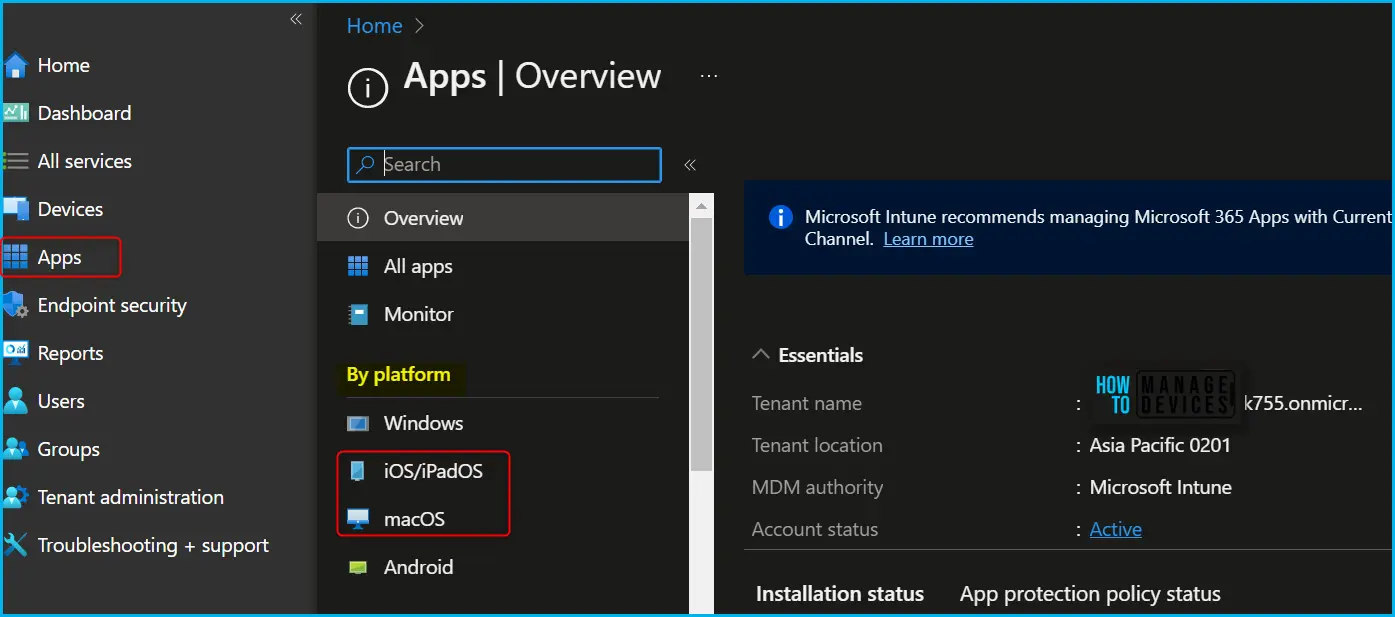The width and height of the screenshot is (1395, 617).
Task: Click the blue info icon in banner
Action: (780, 217)
